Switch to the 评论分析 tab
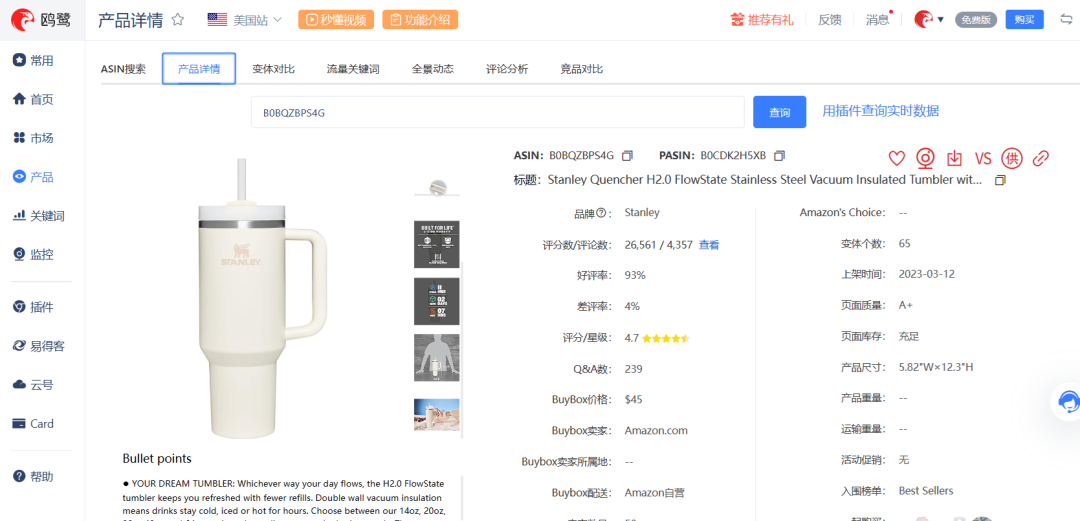This screenshot has height=521, width=1080. 507,69
